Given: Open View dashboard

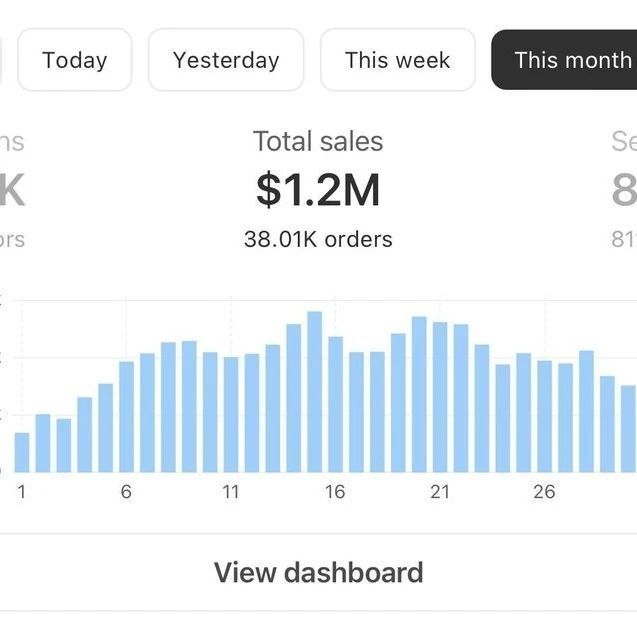Looking at the screenshot, I should pyautogui.click(x=318, y=573).
